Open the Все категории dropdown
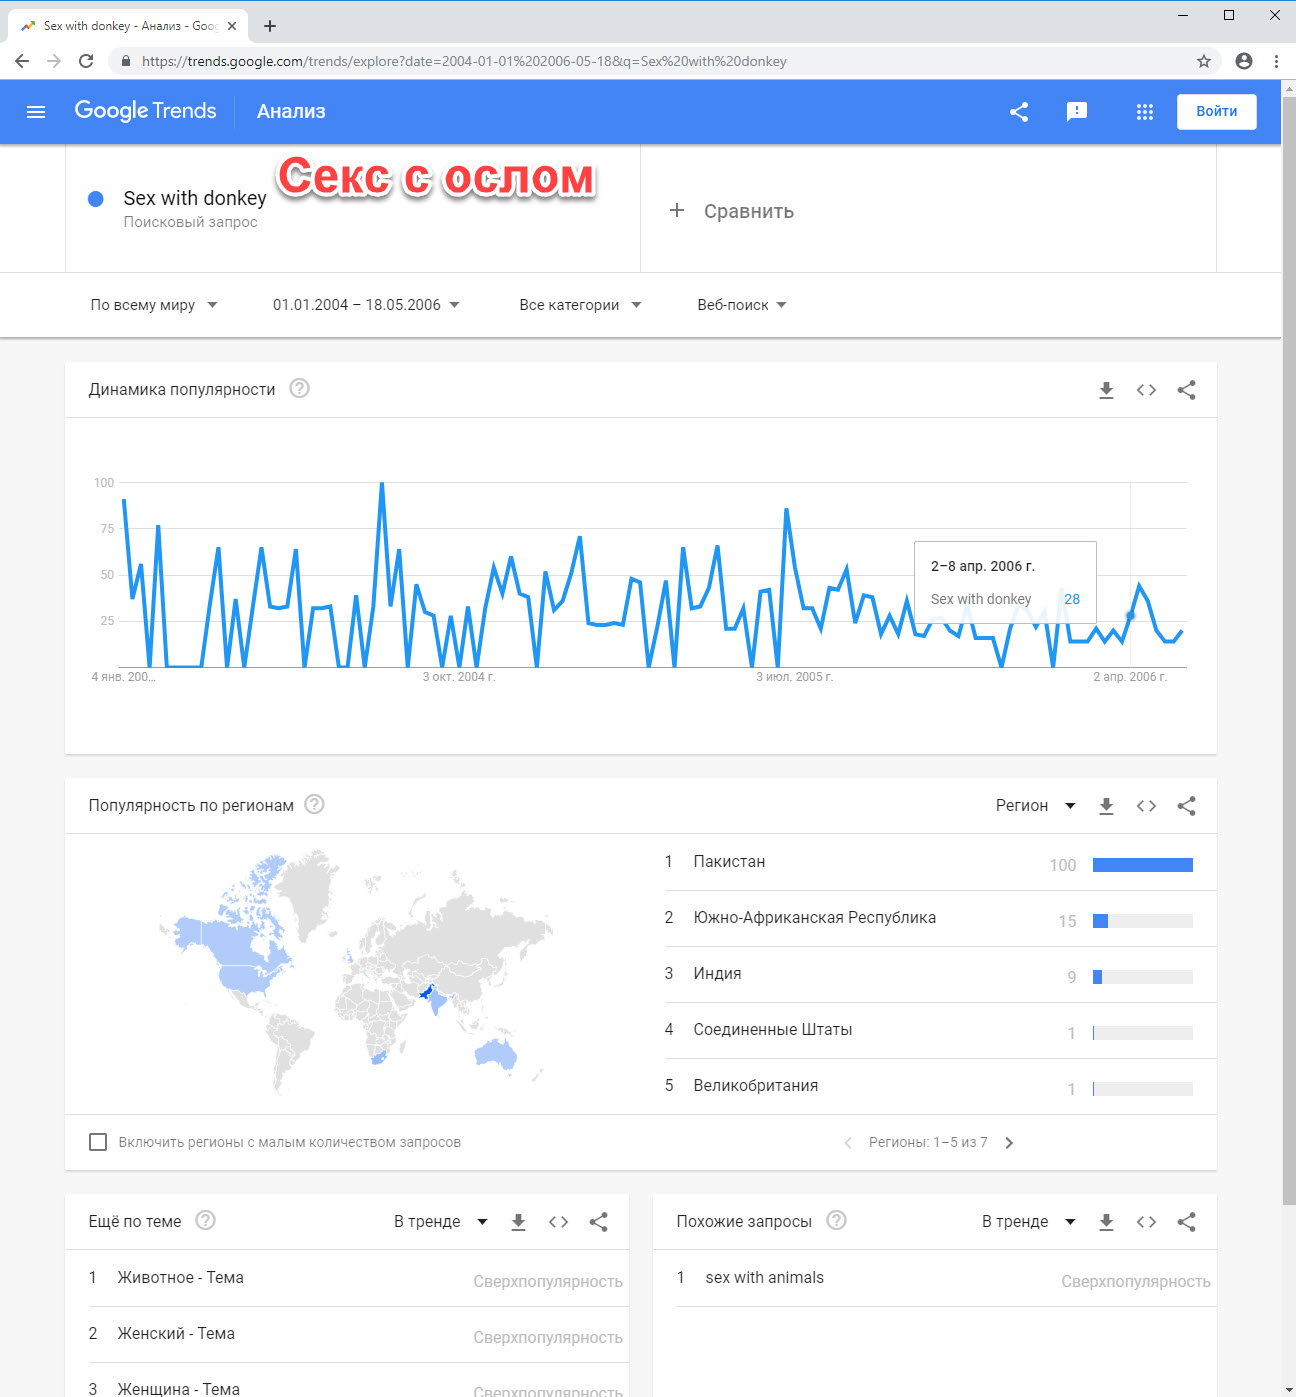 point(580,305)
